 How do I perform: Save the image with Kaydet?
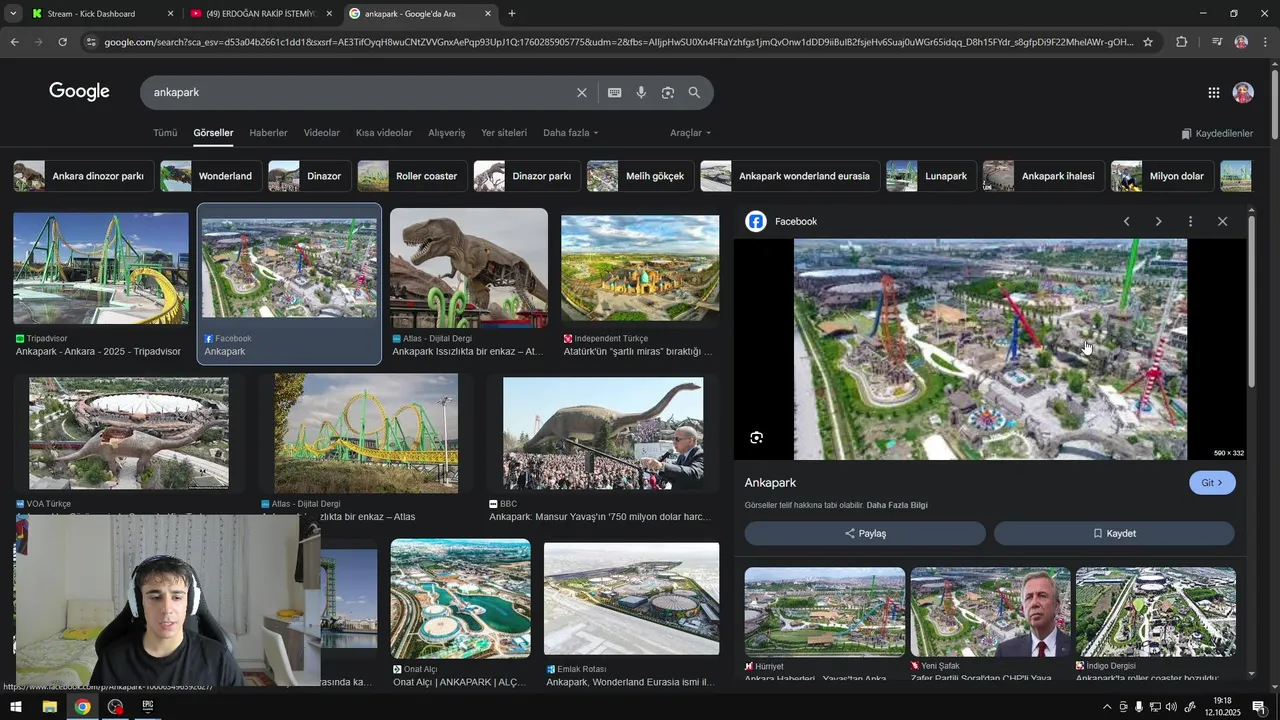click(x=1114, y=533)
